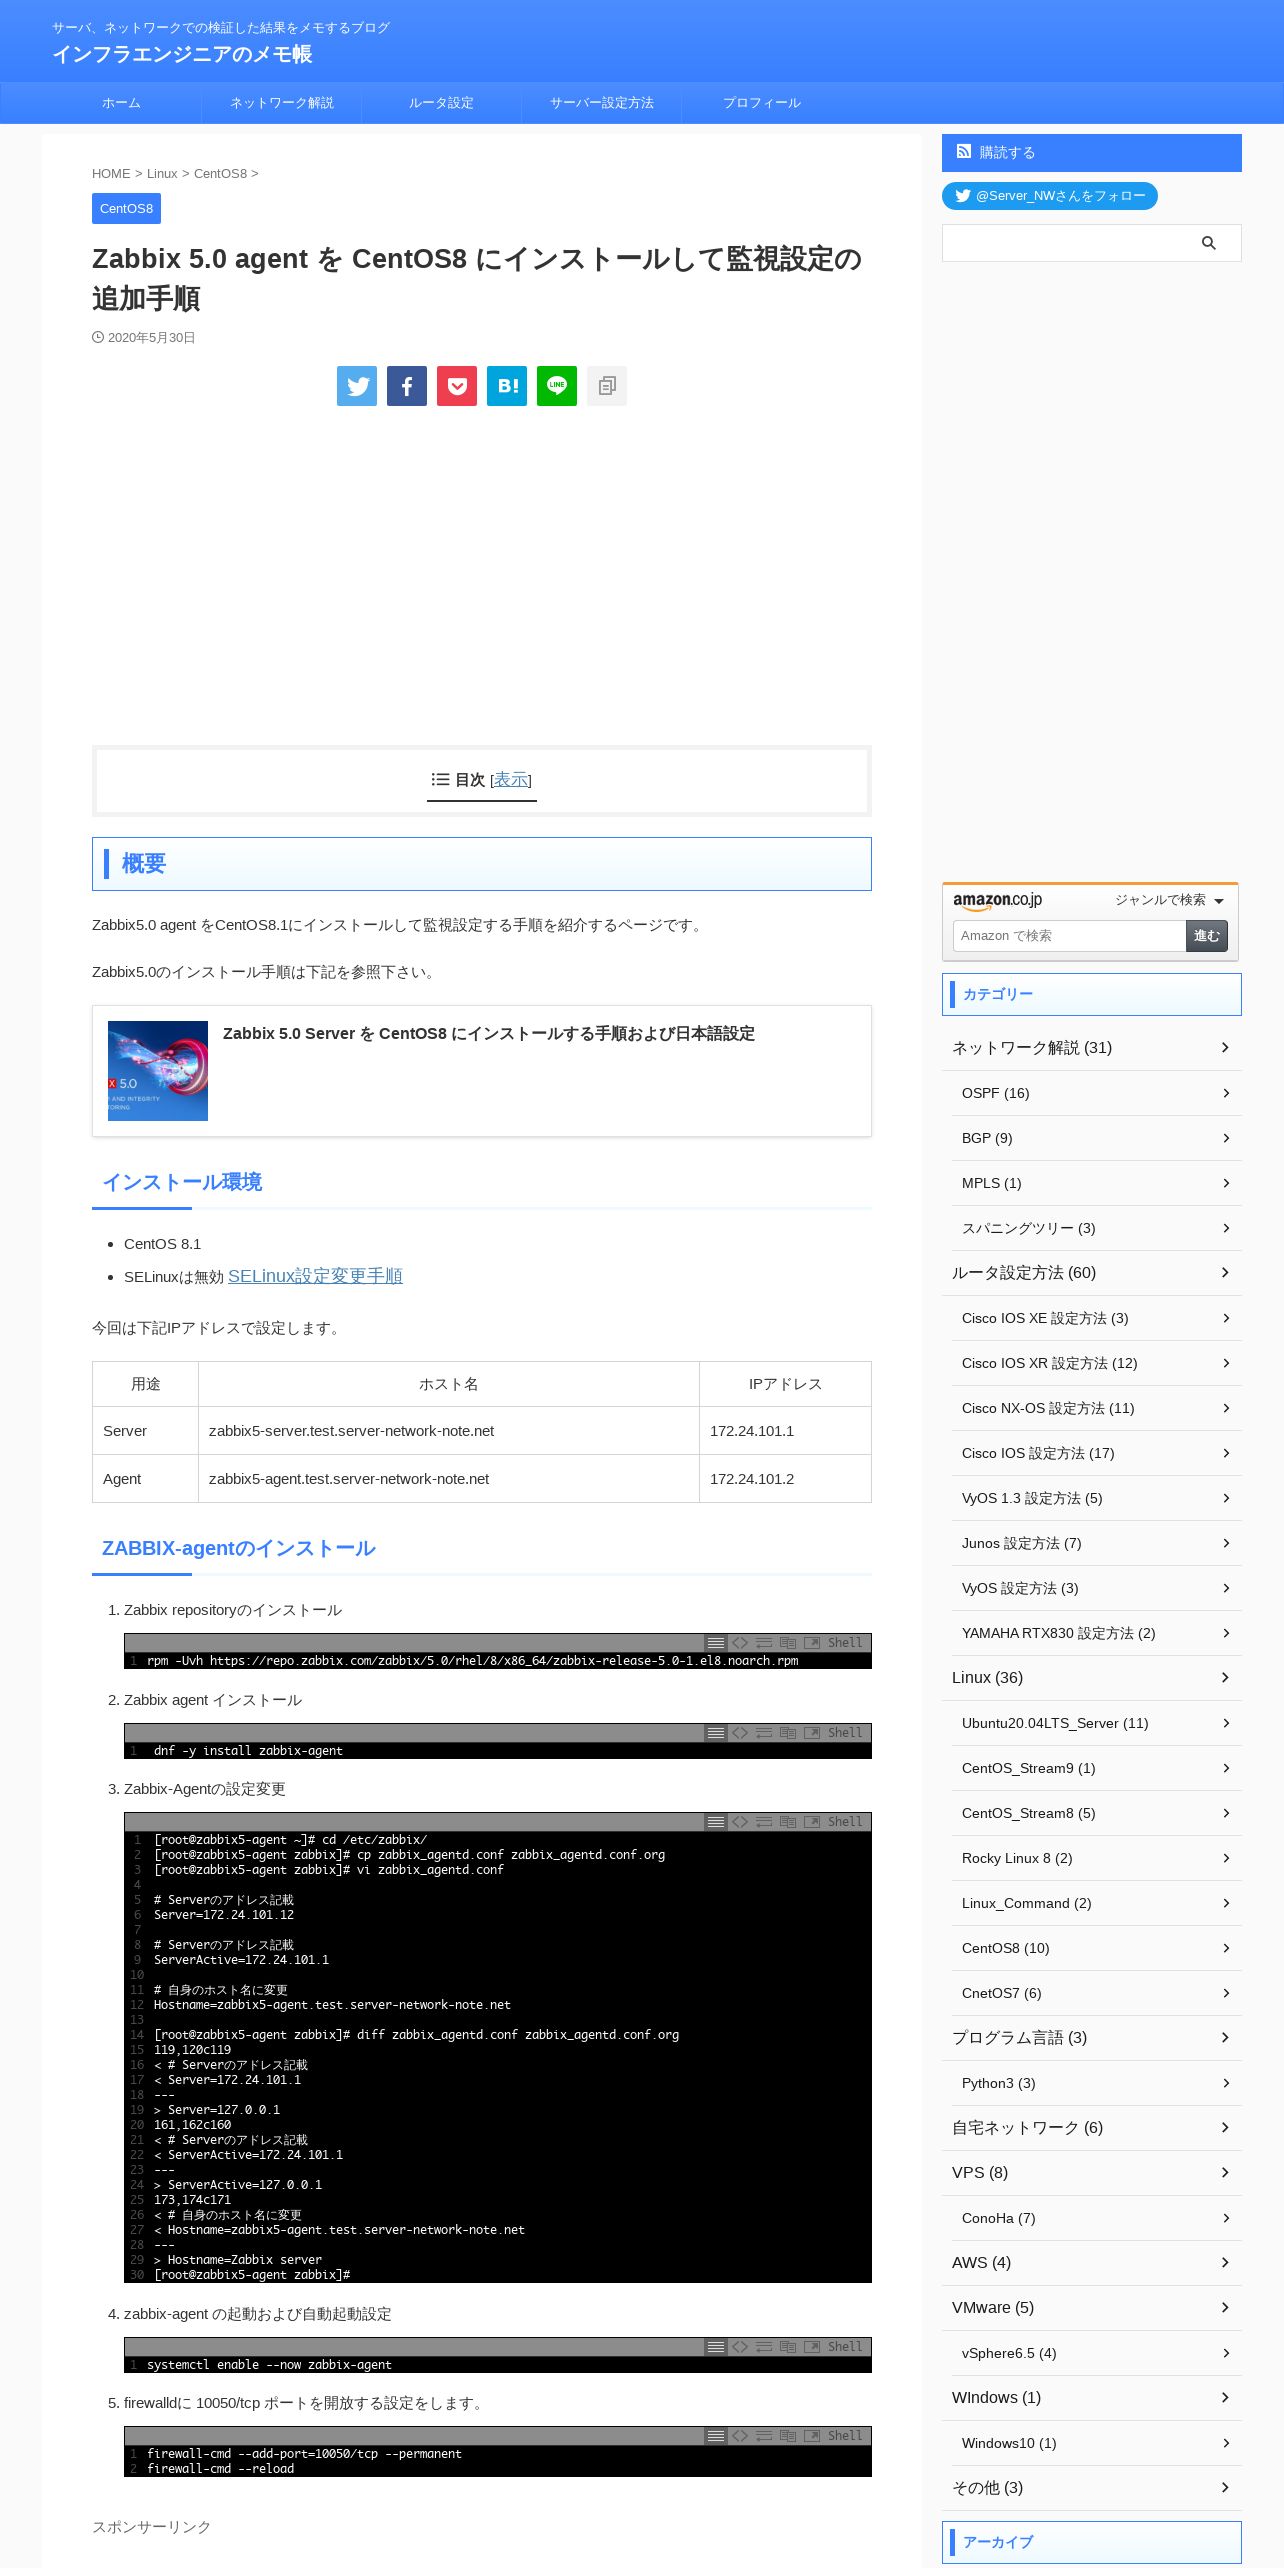Copy the zabbix_agentd.conf code block
1284x2568 pixels.
coord(788,1822)
